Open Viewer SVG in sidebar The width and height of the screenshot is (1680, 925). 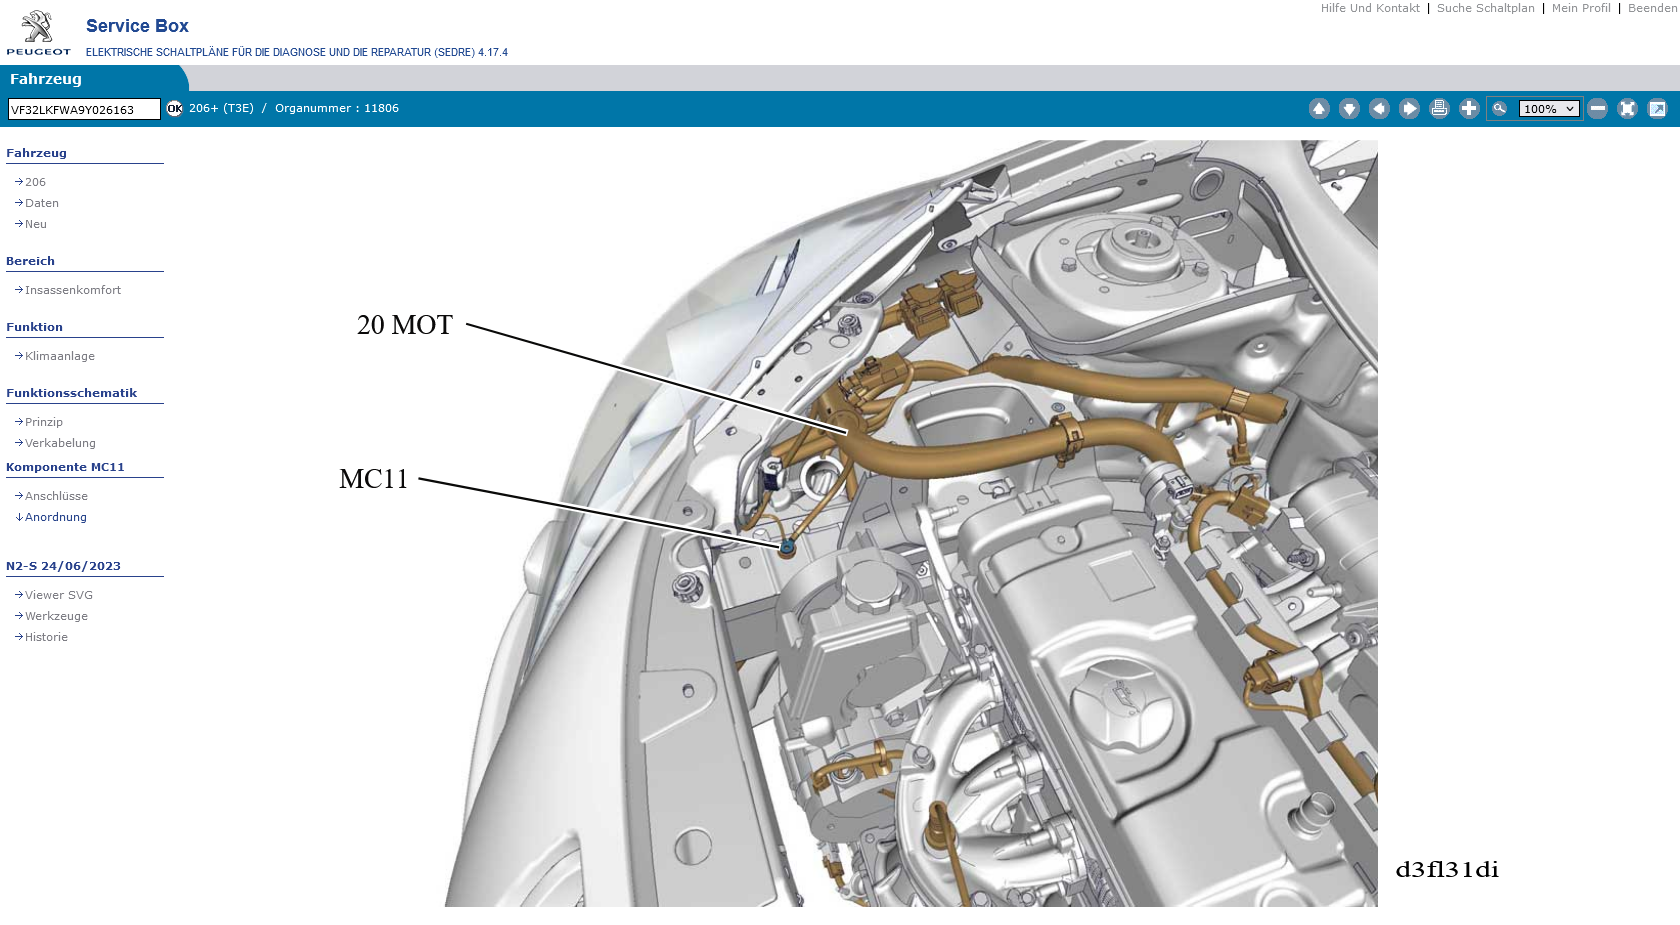click(58, 595)
